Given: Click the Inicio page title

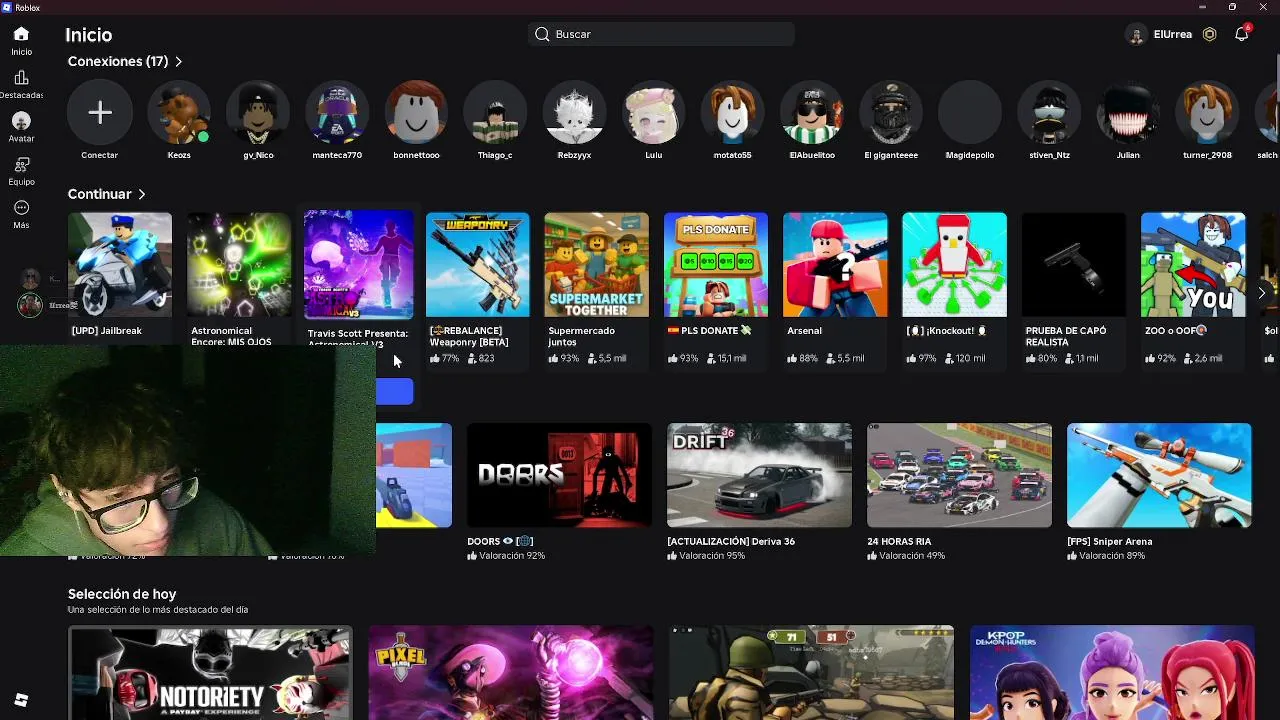Looking at the screenshot, I should coord(89,35).
